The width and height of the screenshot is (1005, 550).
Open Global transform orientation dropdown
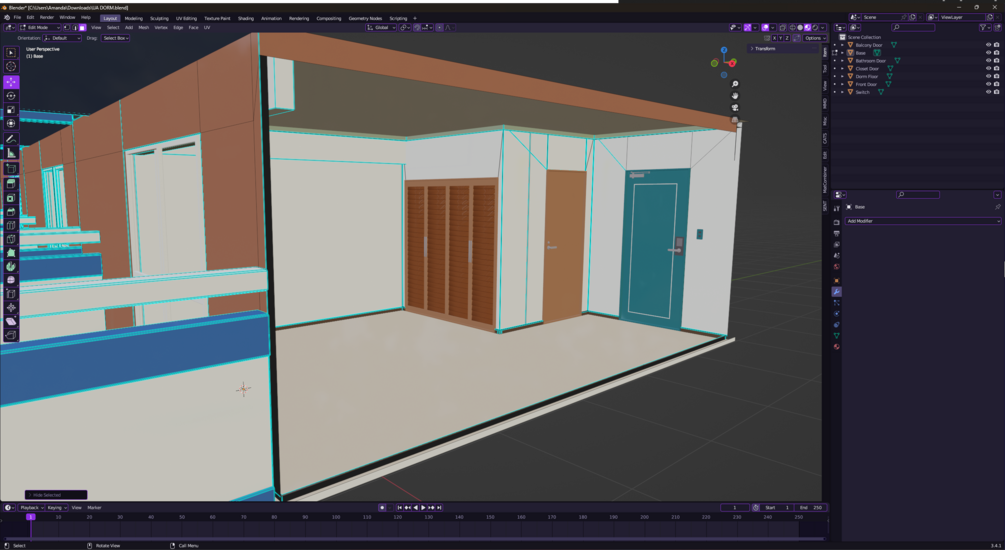tap(381, 28)
